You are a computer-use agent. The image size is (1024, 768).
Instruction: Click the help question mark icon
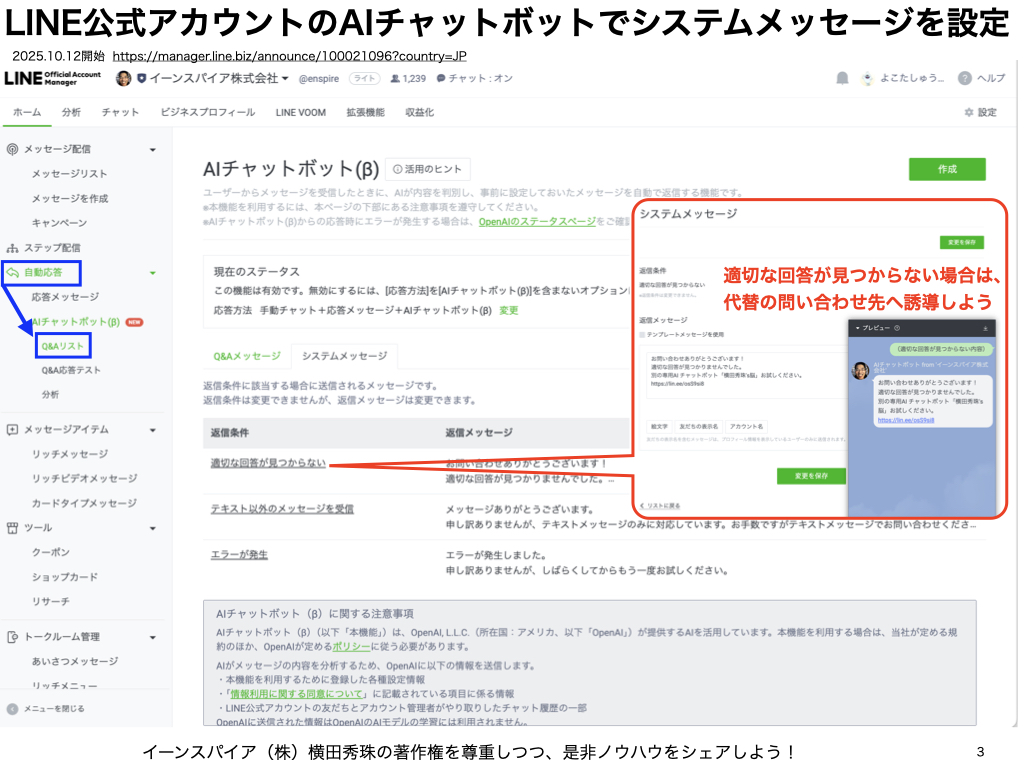[964, 78]
